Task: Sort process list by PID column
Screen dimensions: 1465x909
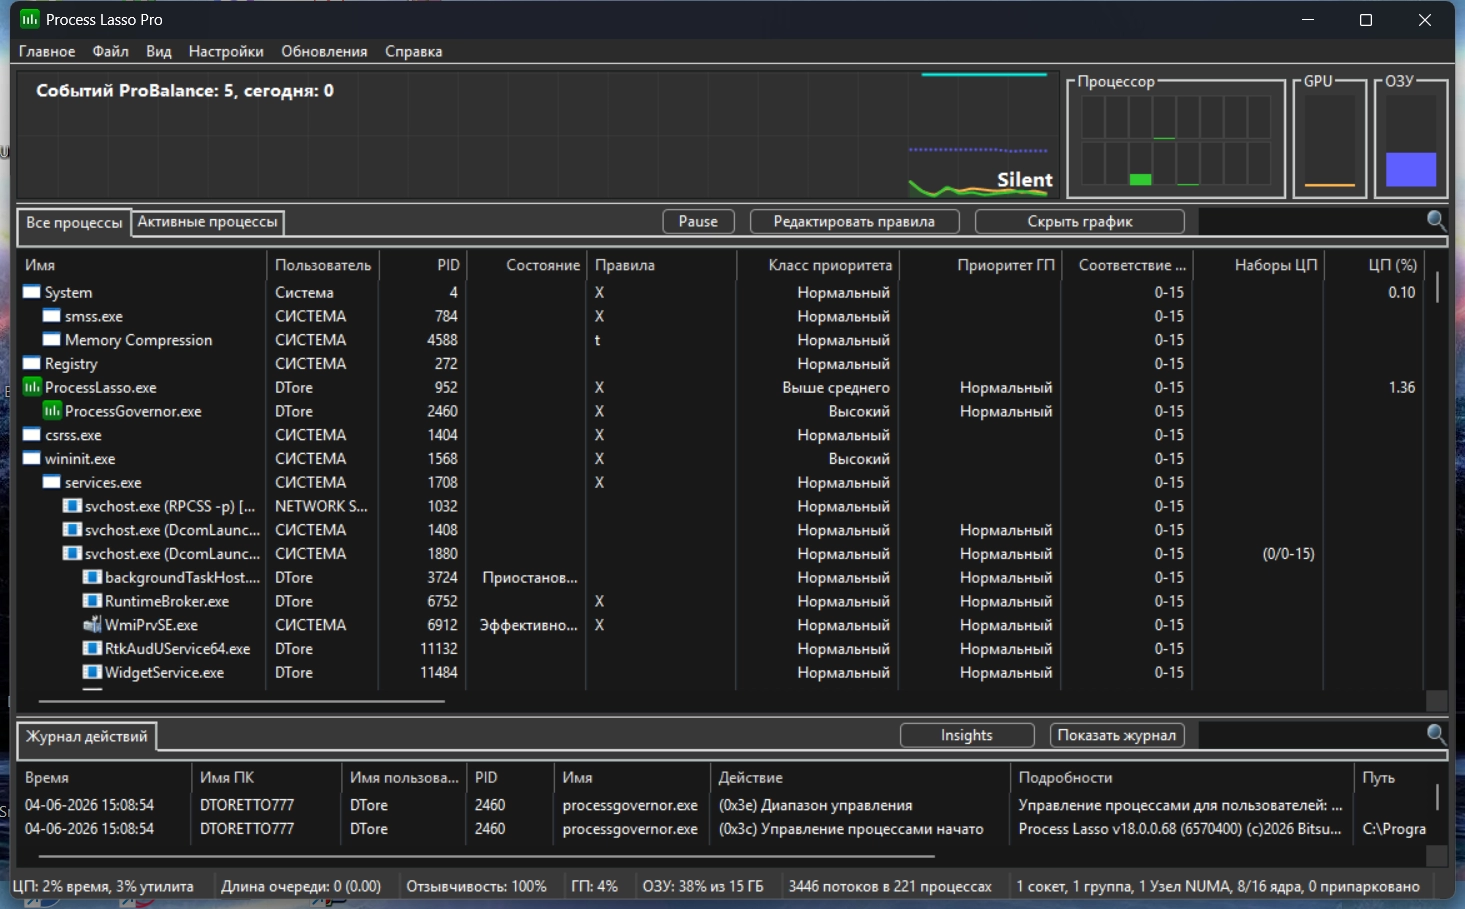Action: pyautogui.click(x=447, y=265)
